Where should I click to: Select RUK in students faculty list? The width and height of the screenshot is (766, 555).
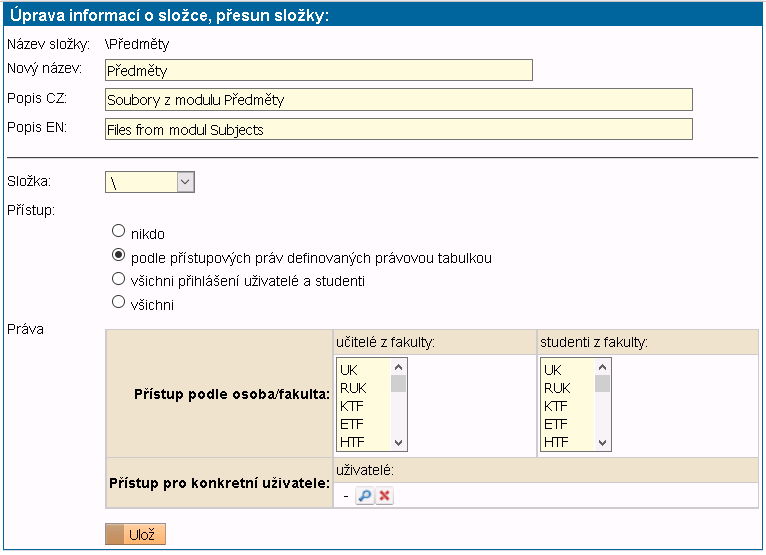click(x=566, y=388)
